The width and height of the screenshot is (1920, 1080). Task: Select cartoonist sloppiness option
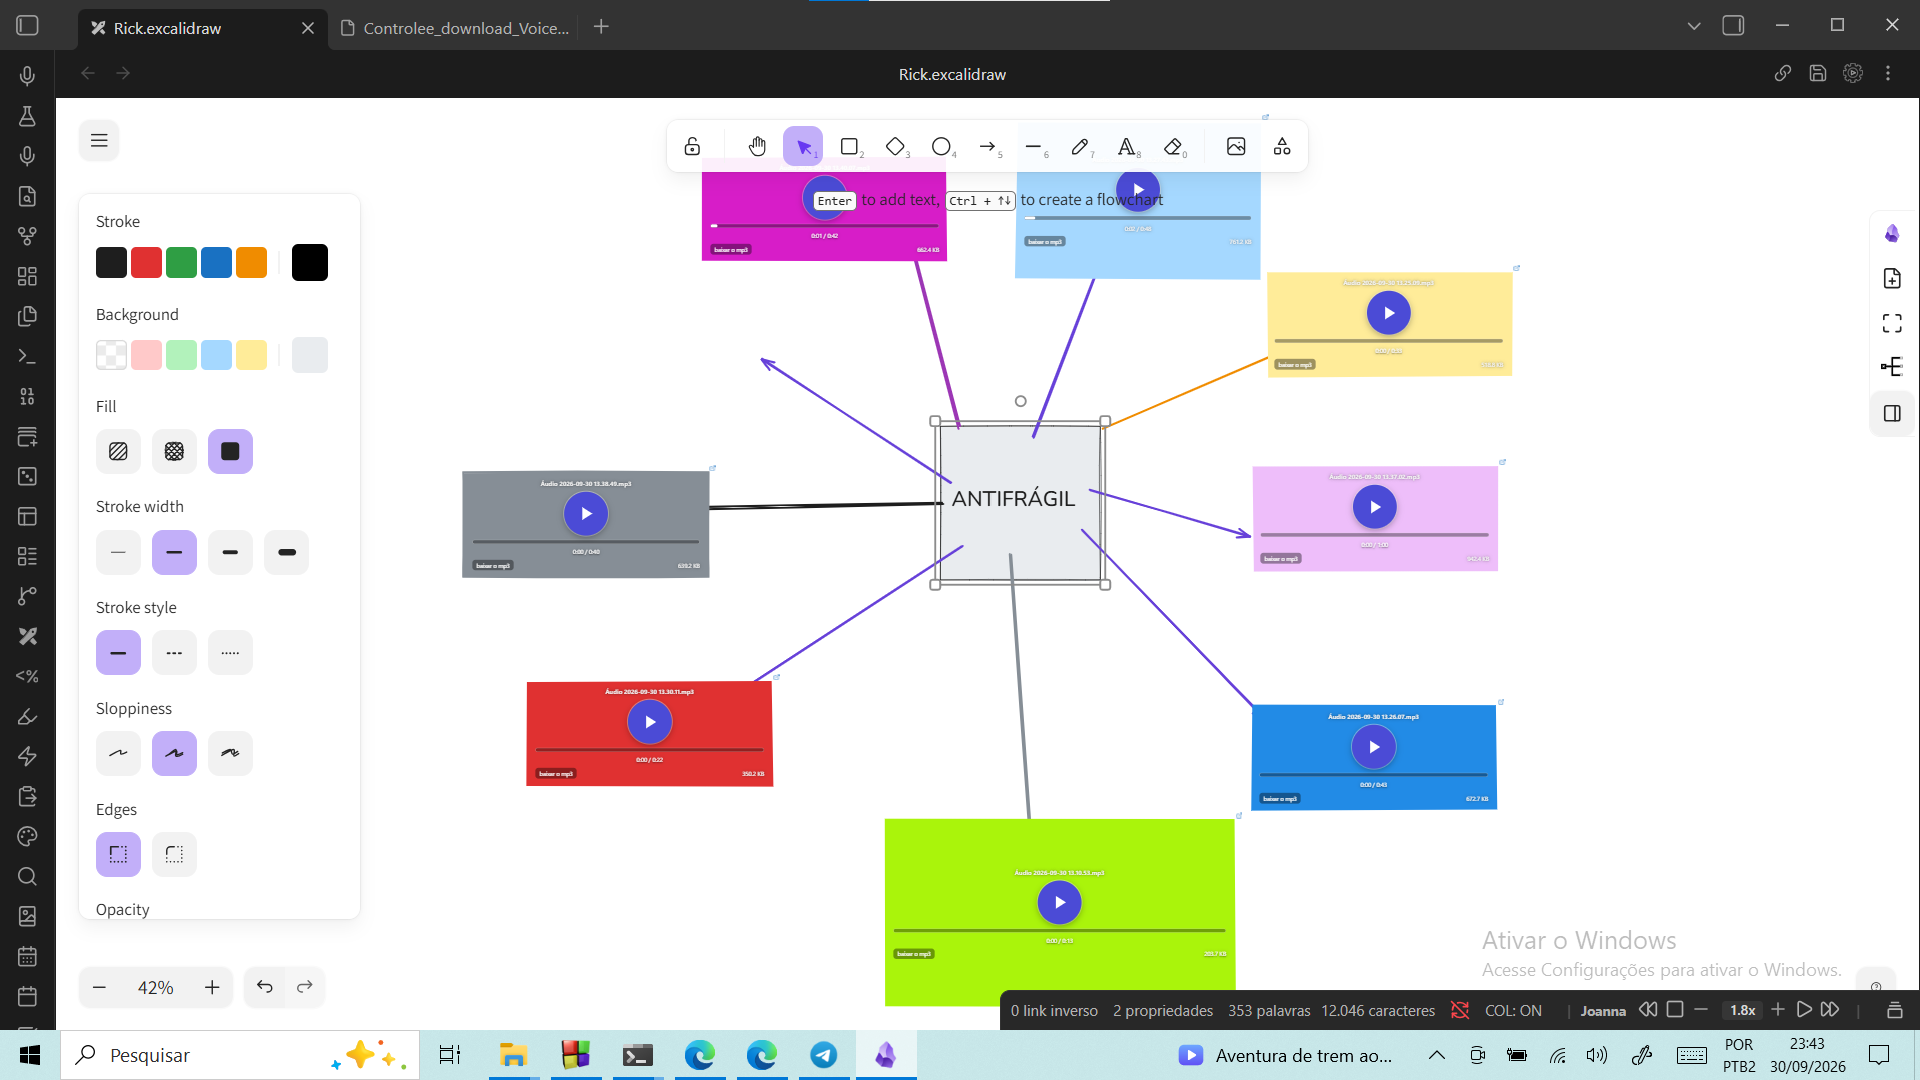tap(230, 753)
